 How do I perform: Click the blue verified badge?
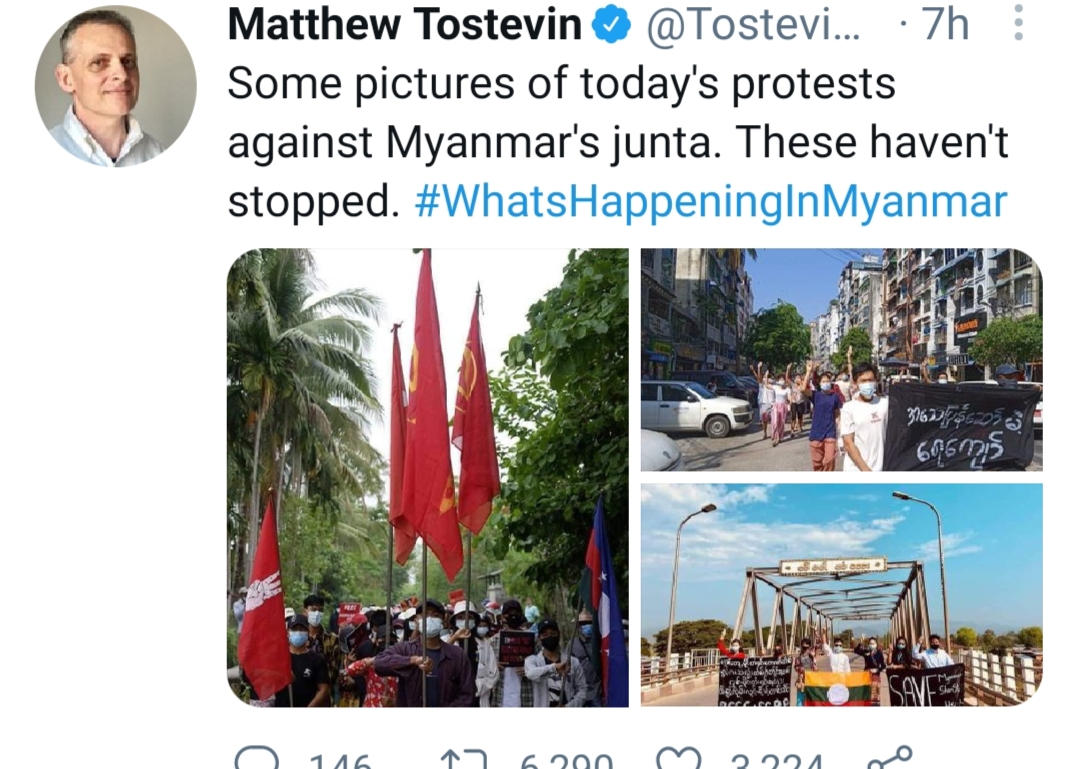coord(611,26)
